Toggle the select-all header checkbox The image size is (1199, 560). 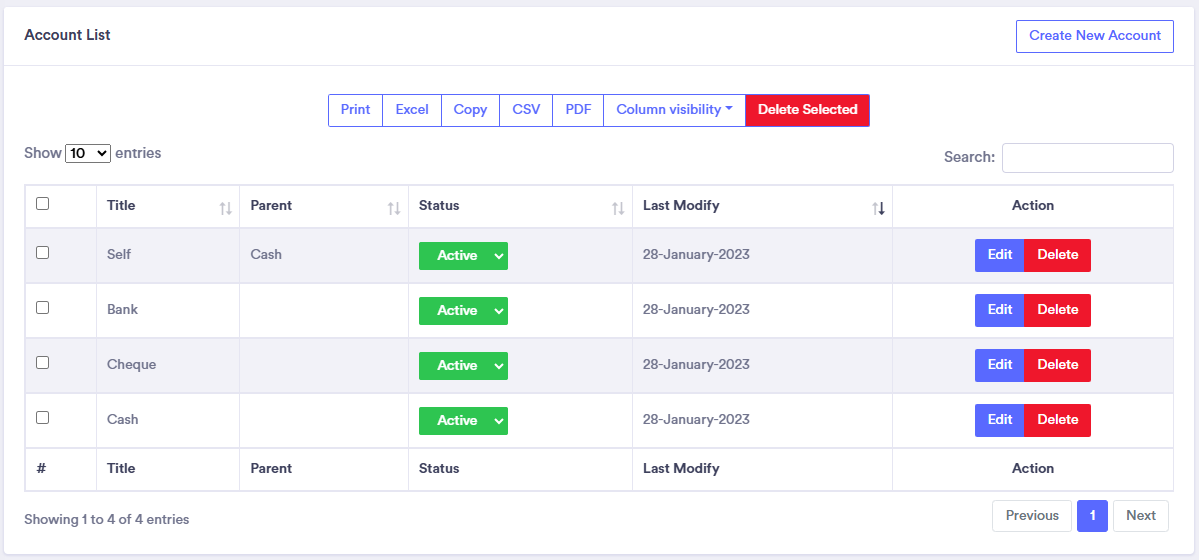42,204
